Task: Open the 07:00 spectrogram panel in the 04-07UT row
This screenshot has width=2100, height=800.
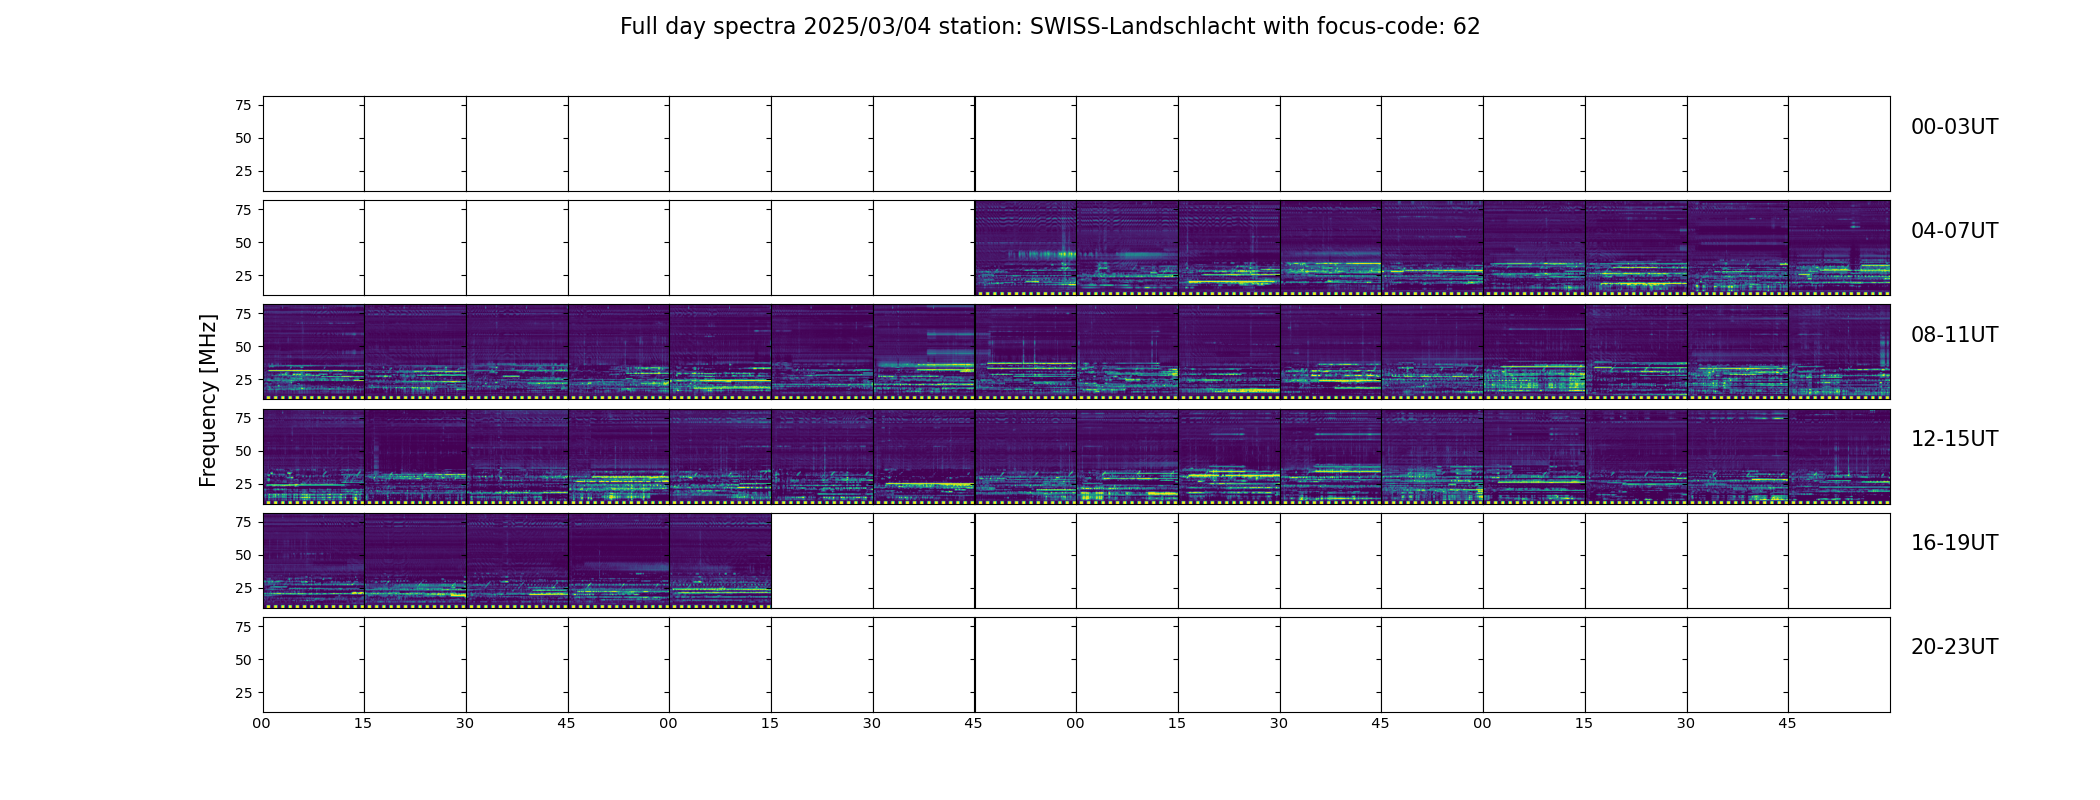Action: tap(1534, 248)
